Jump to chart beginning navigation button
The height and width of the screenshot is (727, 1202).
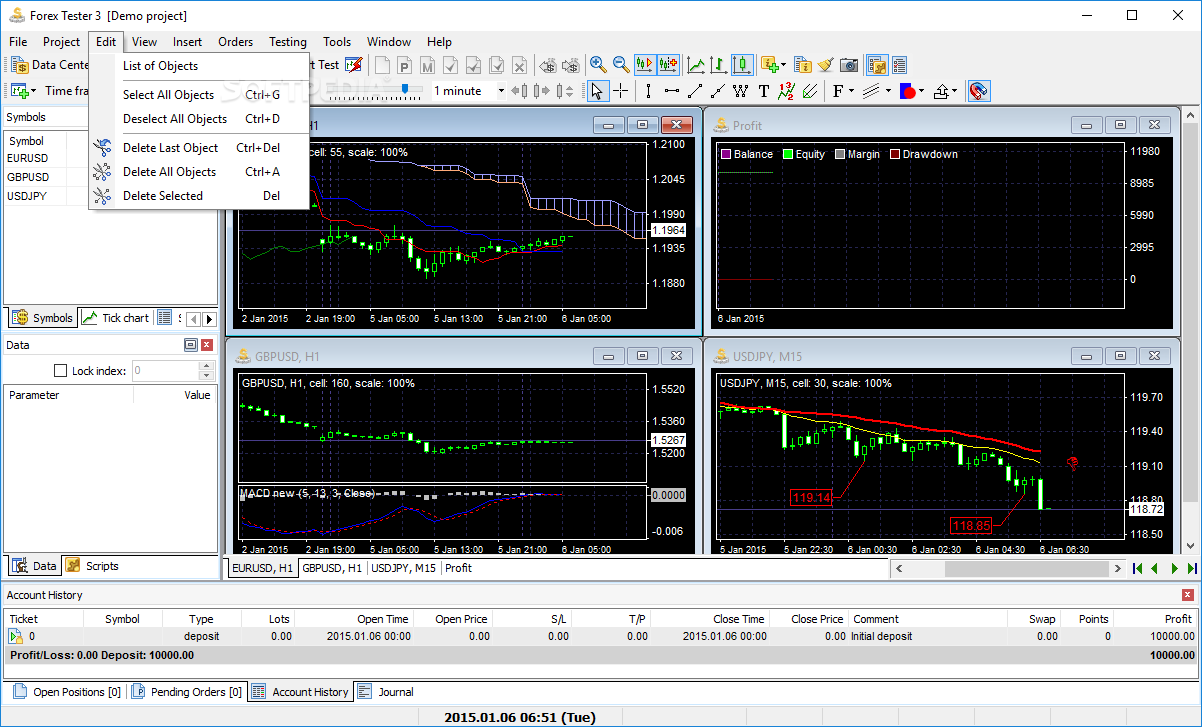pyautogui.click(x=1137, y=568)
